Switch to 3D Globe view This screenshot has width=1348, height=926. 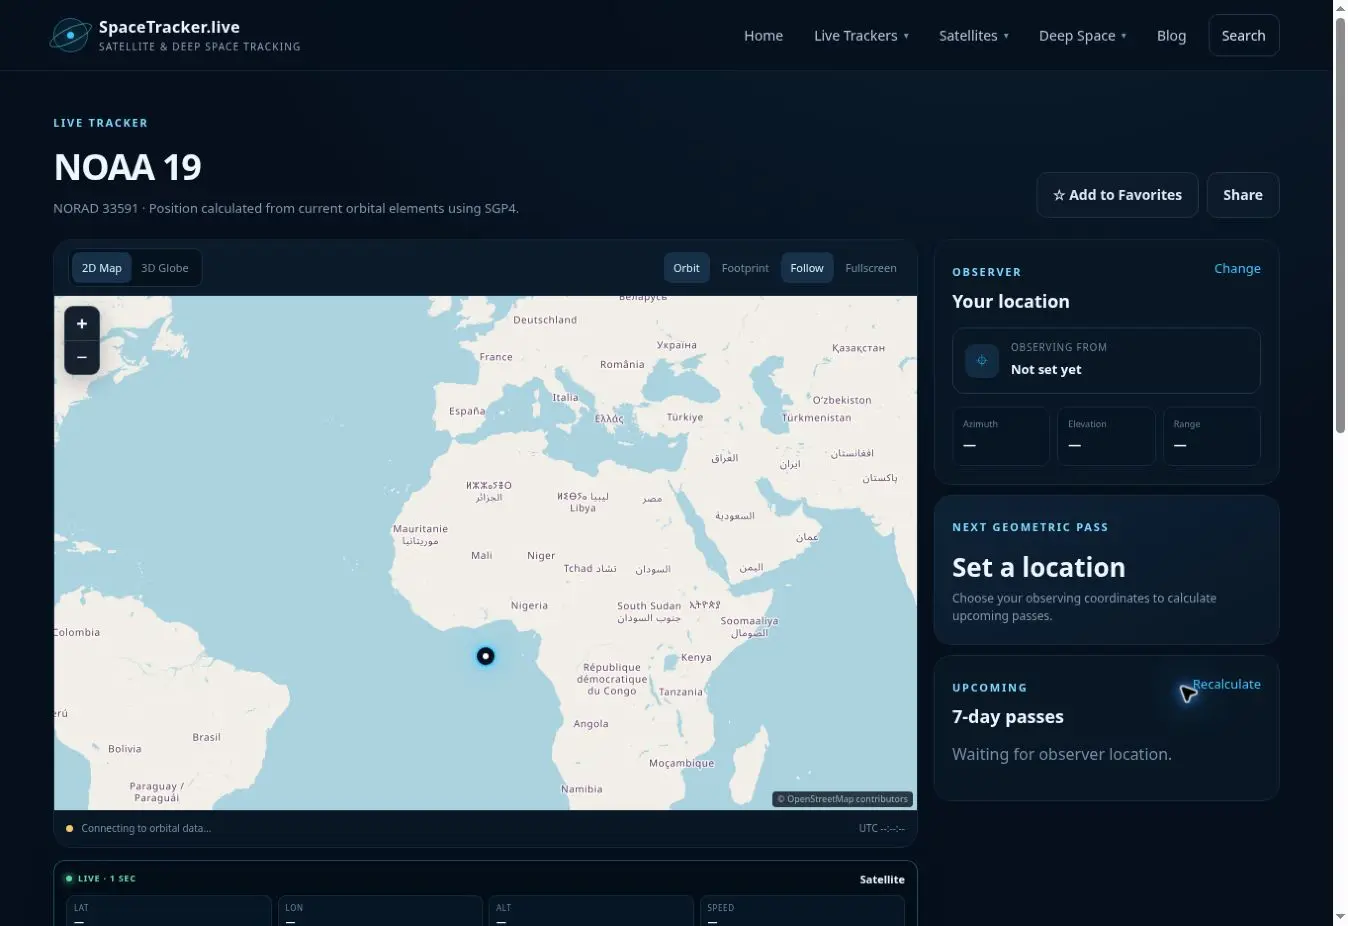165,268
